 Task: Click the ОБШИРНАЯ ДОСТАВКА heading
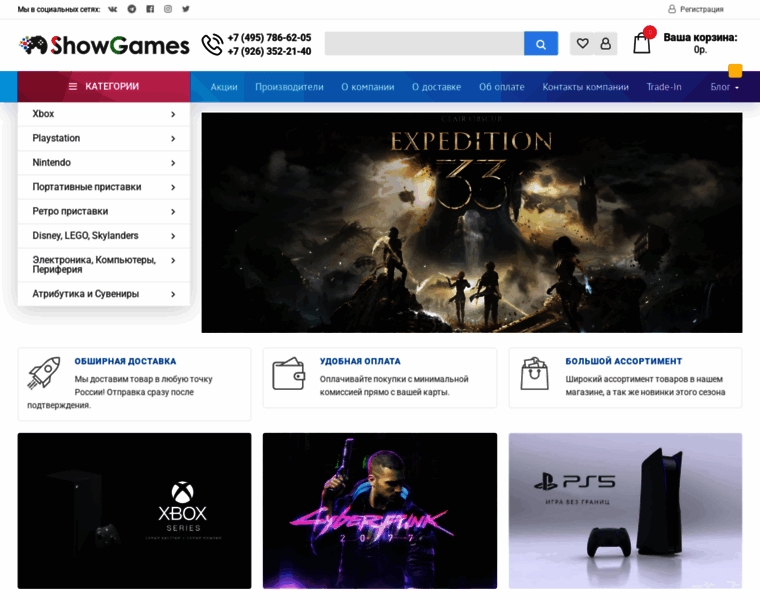pyautogui.click(x=125, y=361)
